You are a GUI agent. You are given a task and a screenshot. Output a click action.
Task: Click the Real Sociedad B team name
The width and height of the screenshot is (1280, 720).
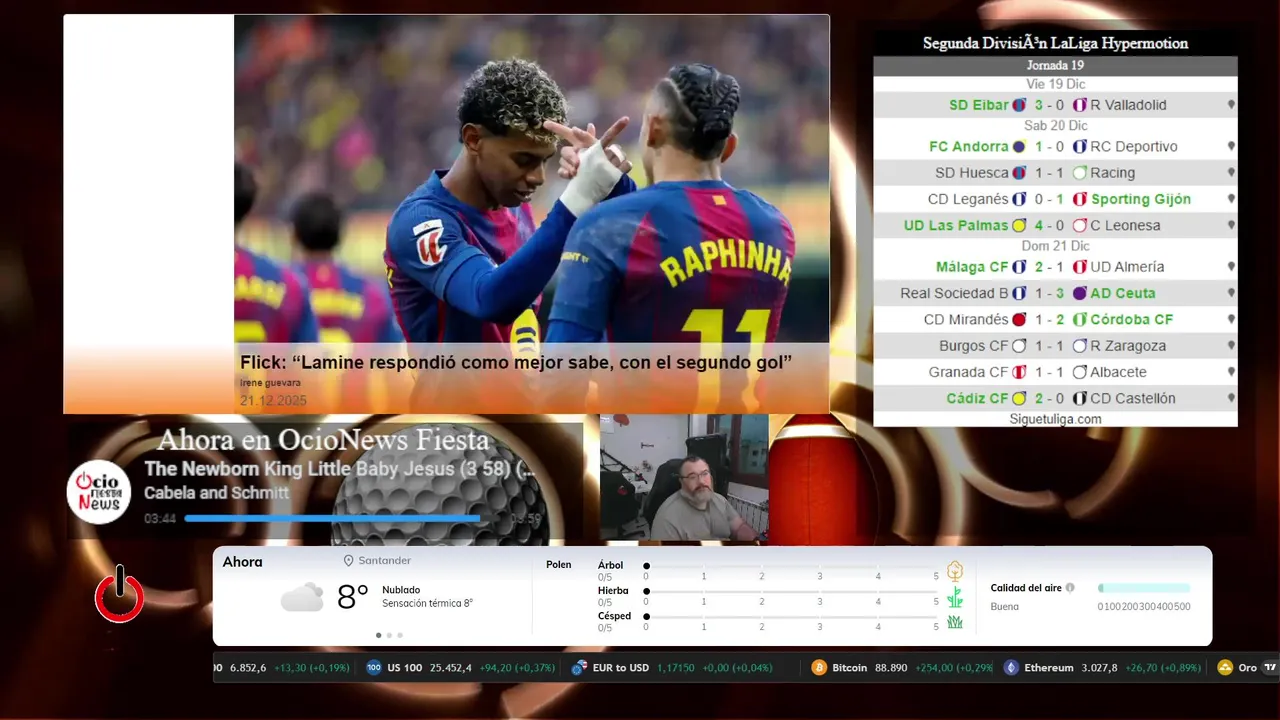[954, 294]
